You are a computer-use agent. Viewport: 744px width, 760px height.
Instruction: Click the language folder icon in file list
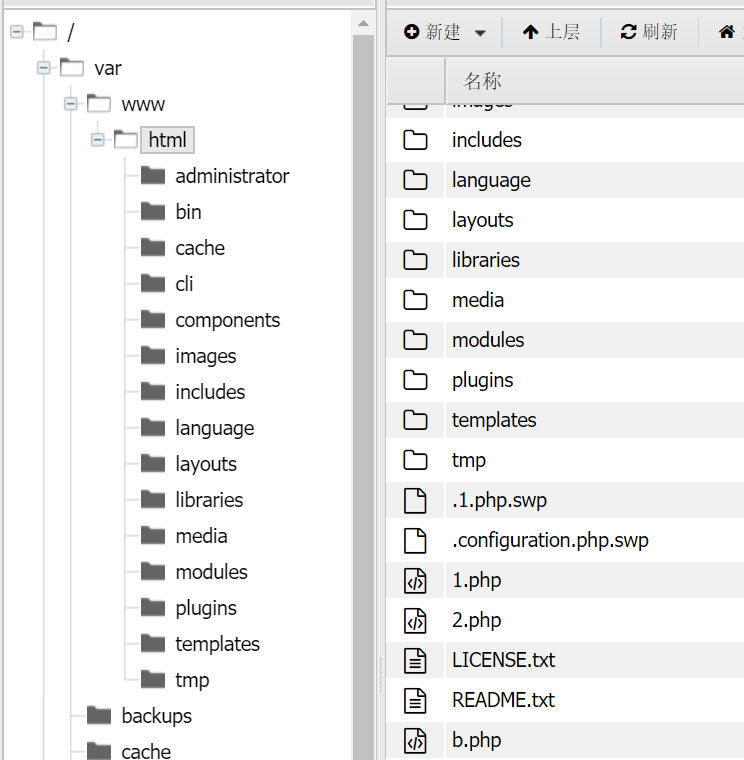[415, 180]
